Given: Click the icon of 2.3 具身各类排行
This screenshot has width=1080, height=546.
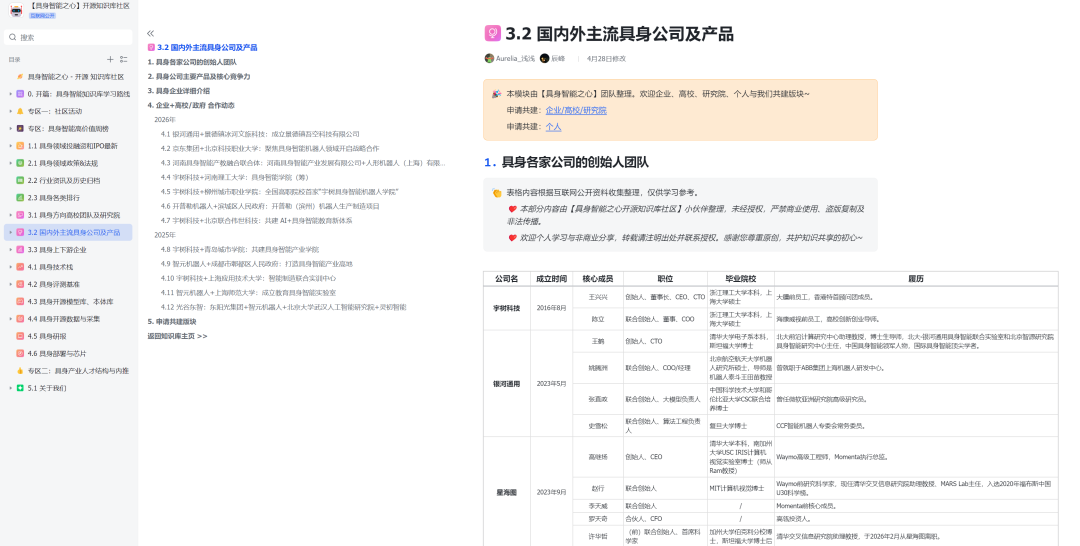Looking at the screenshot, I should (x=20, y=198).
